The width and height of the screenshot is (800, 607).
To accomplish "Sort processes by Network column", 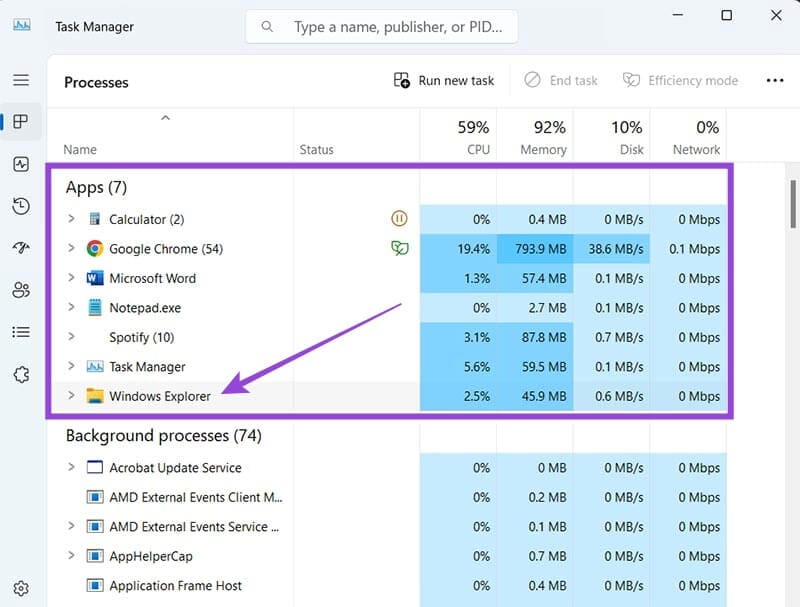I will (688, 136).
